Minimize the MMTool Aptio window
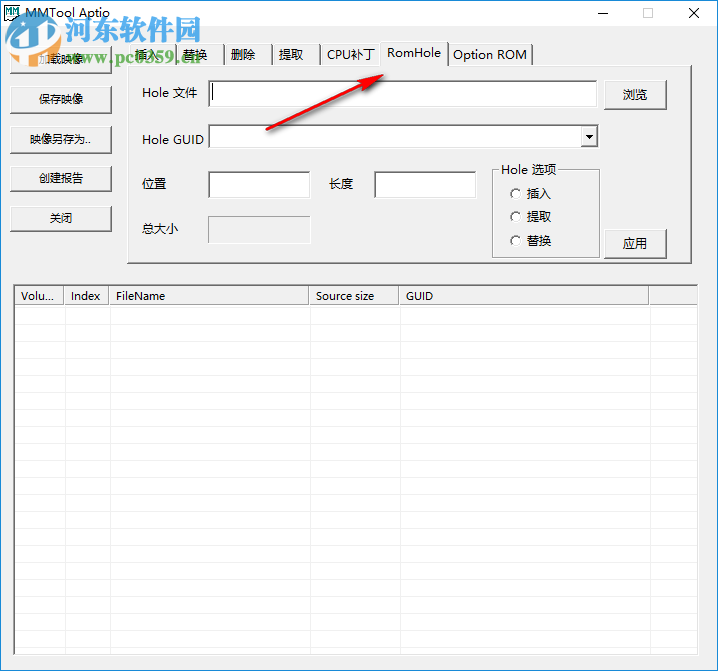The image size is (718, 671). pyautogui.click(x=603, y=13)
